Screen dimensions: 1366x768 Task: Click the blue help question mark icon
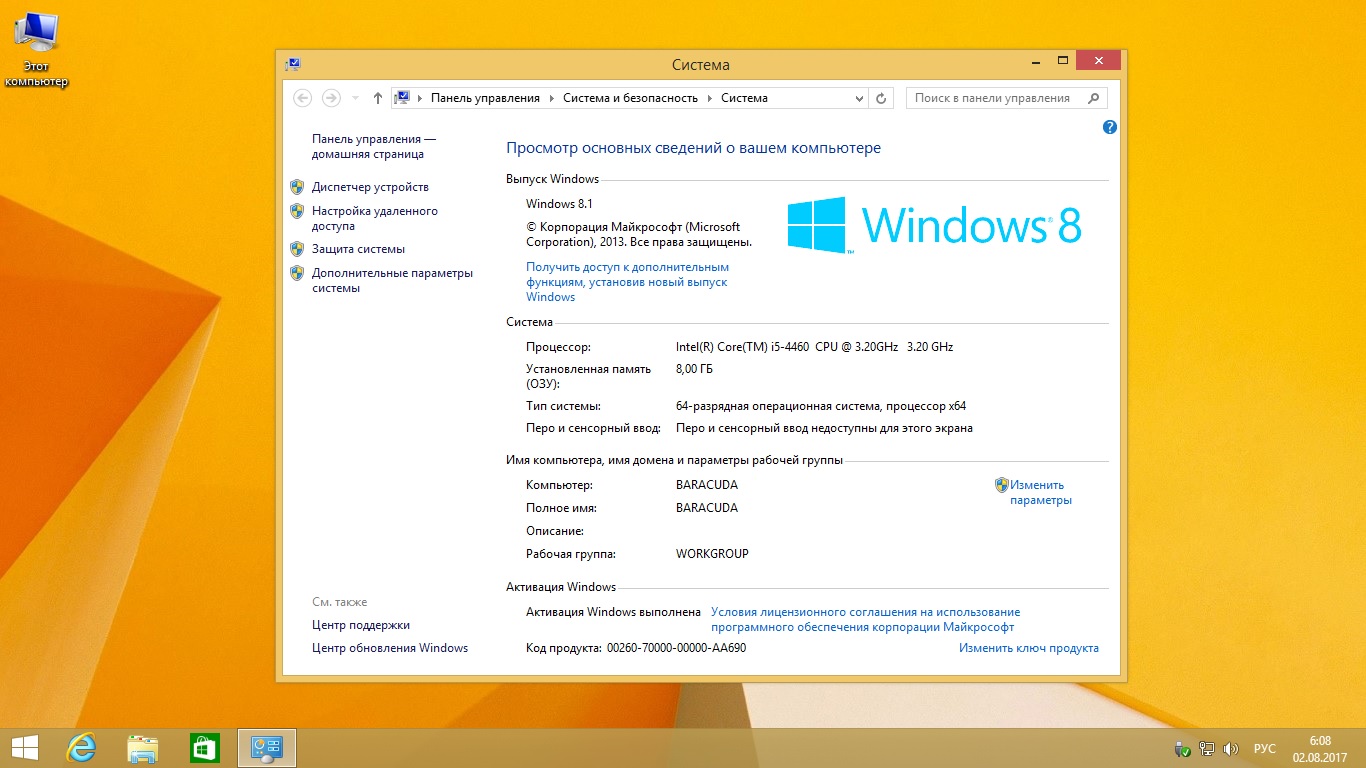click(1109, 127)
